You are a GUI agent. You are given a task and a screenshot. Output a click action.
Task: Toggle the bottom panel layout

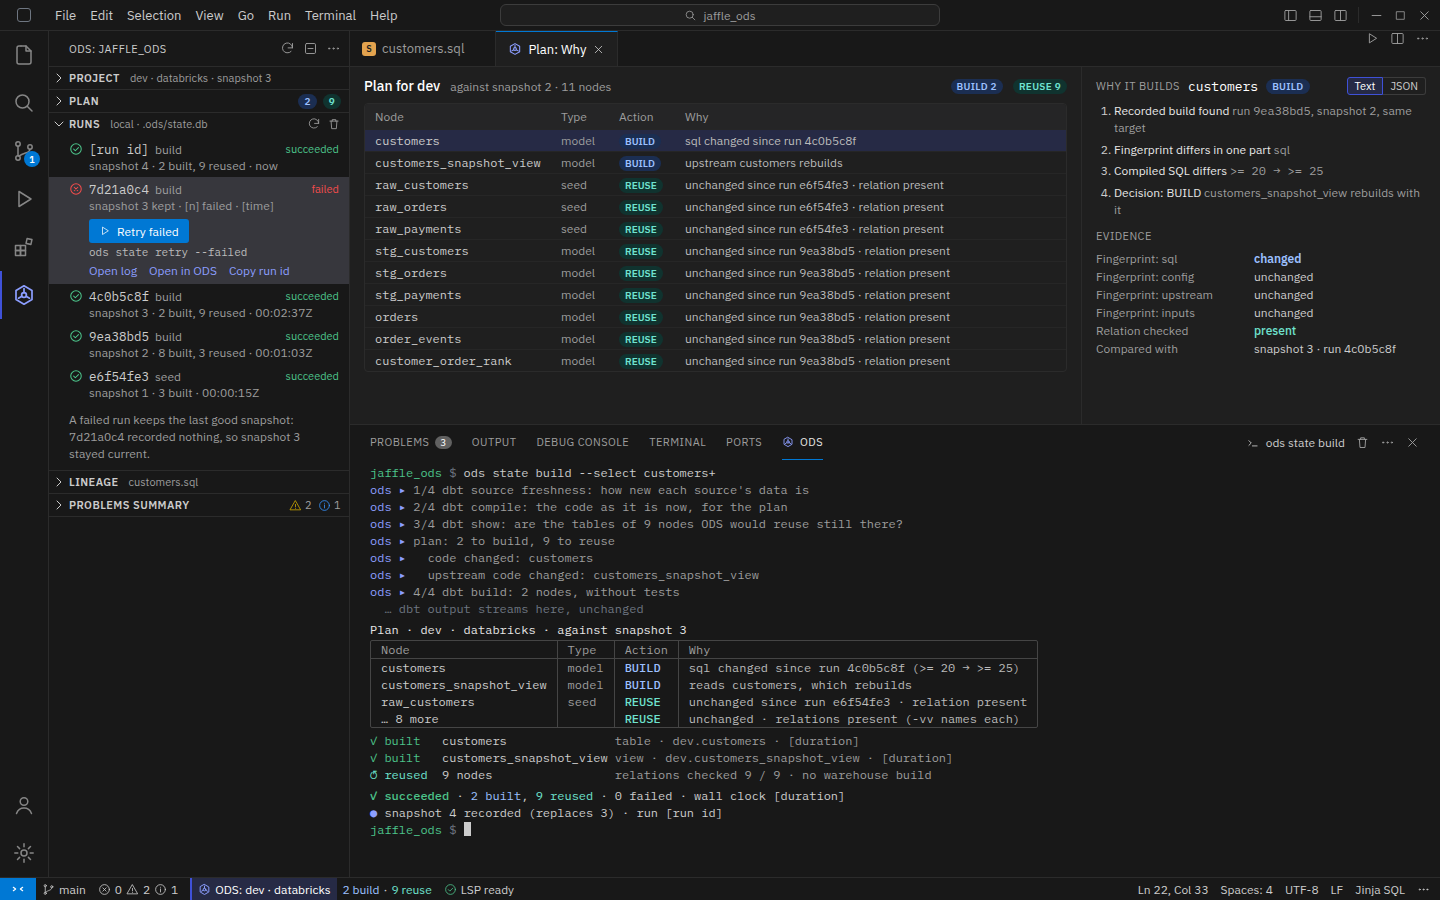(x=1315, y=15)
